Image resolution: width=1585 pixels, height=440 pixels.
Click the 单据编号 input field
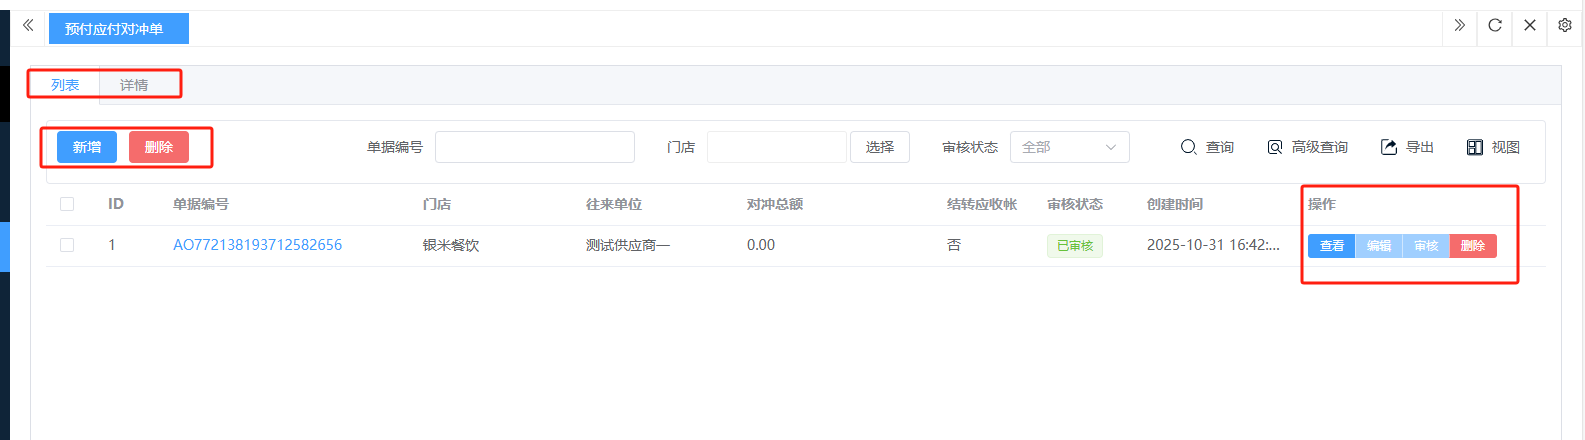(534, 147)
